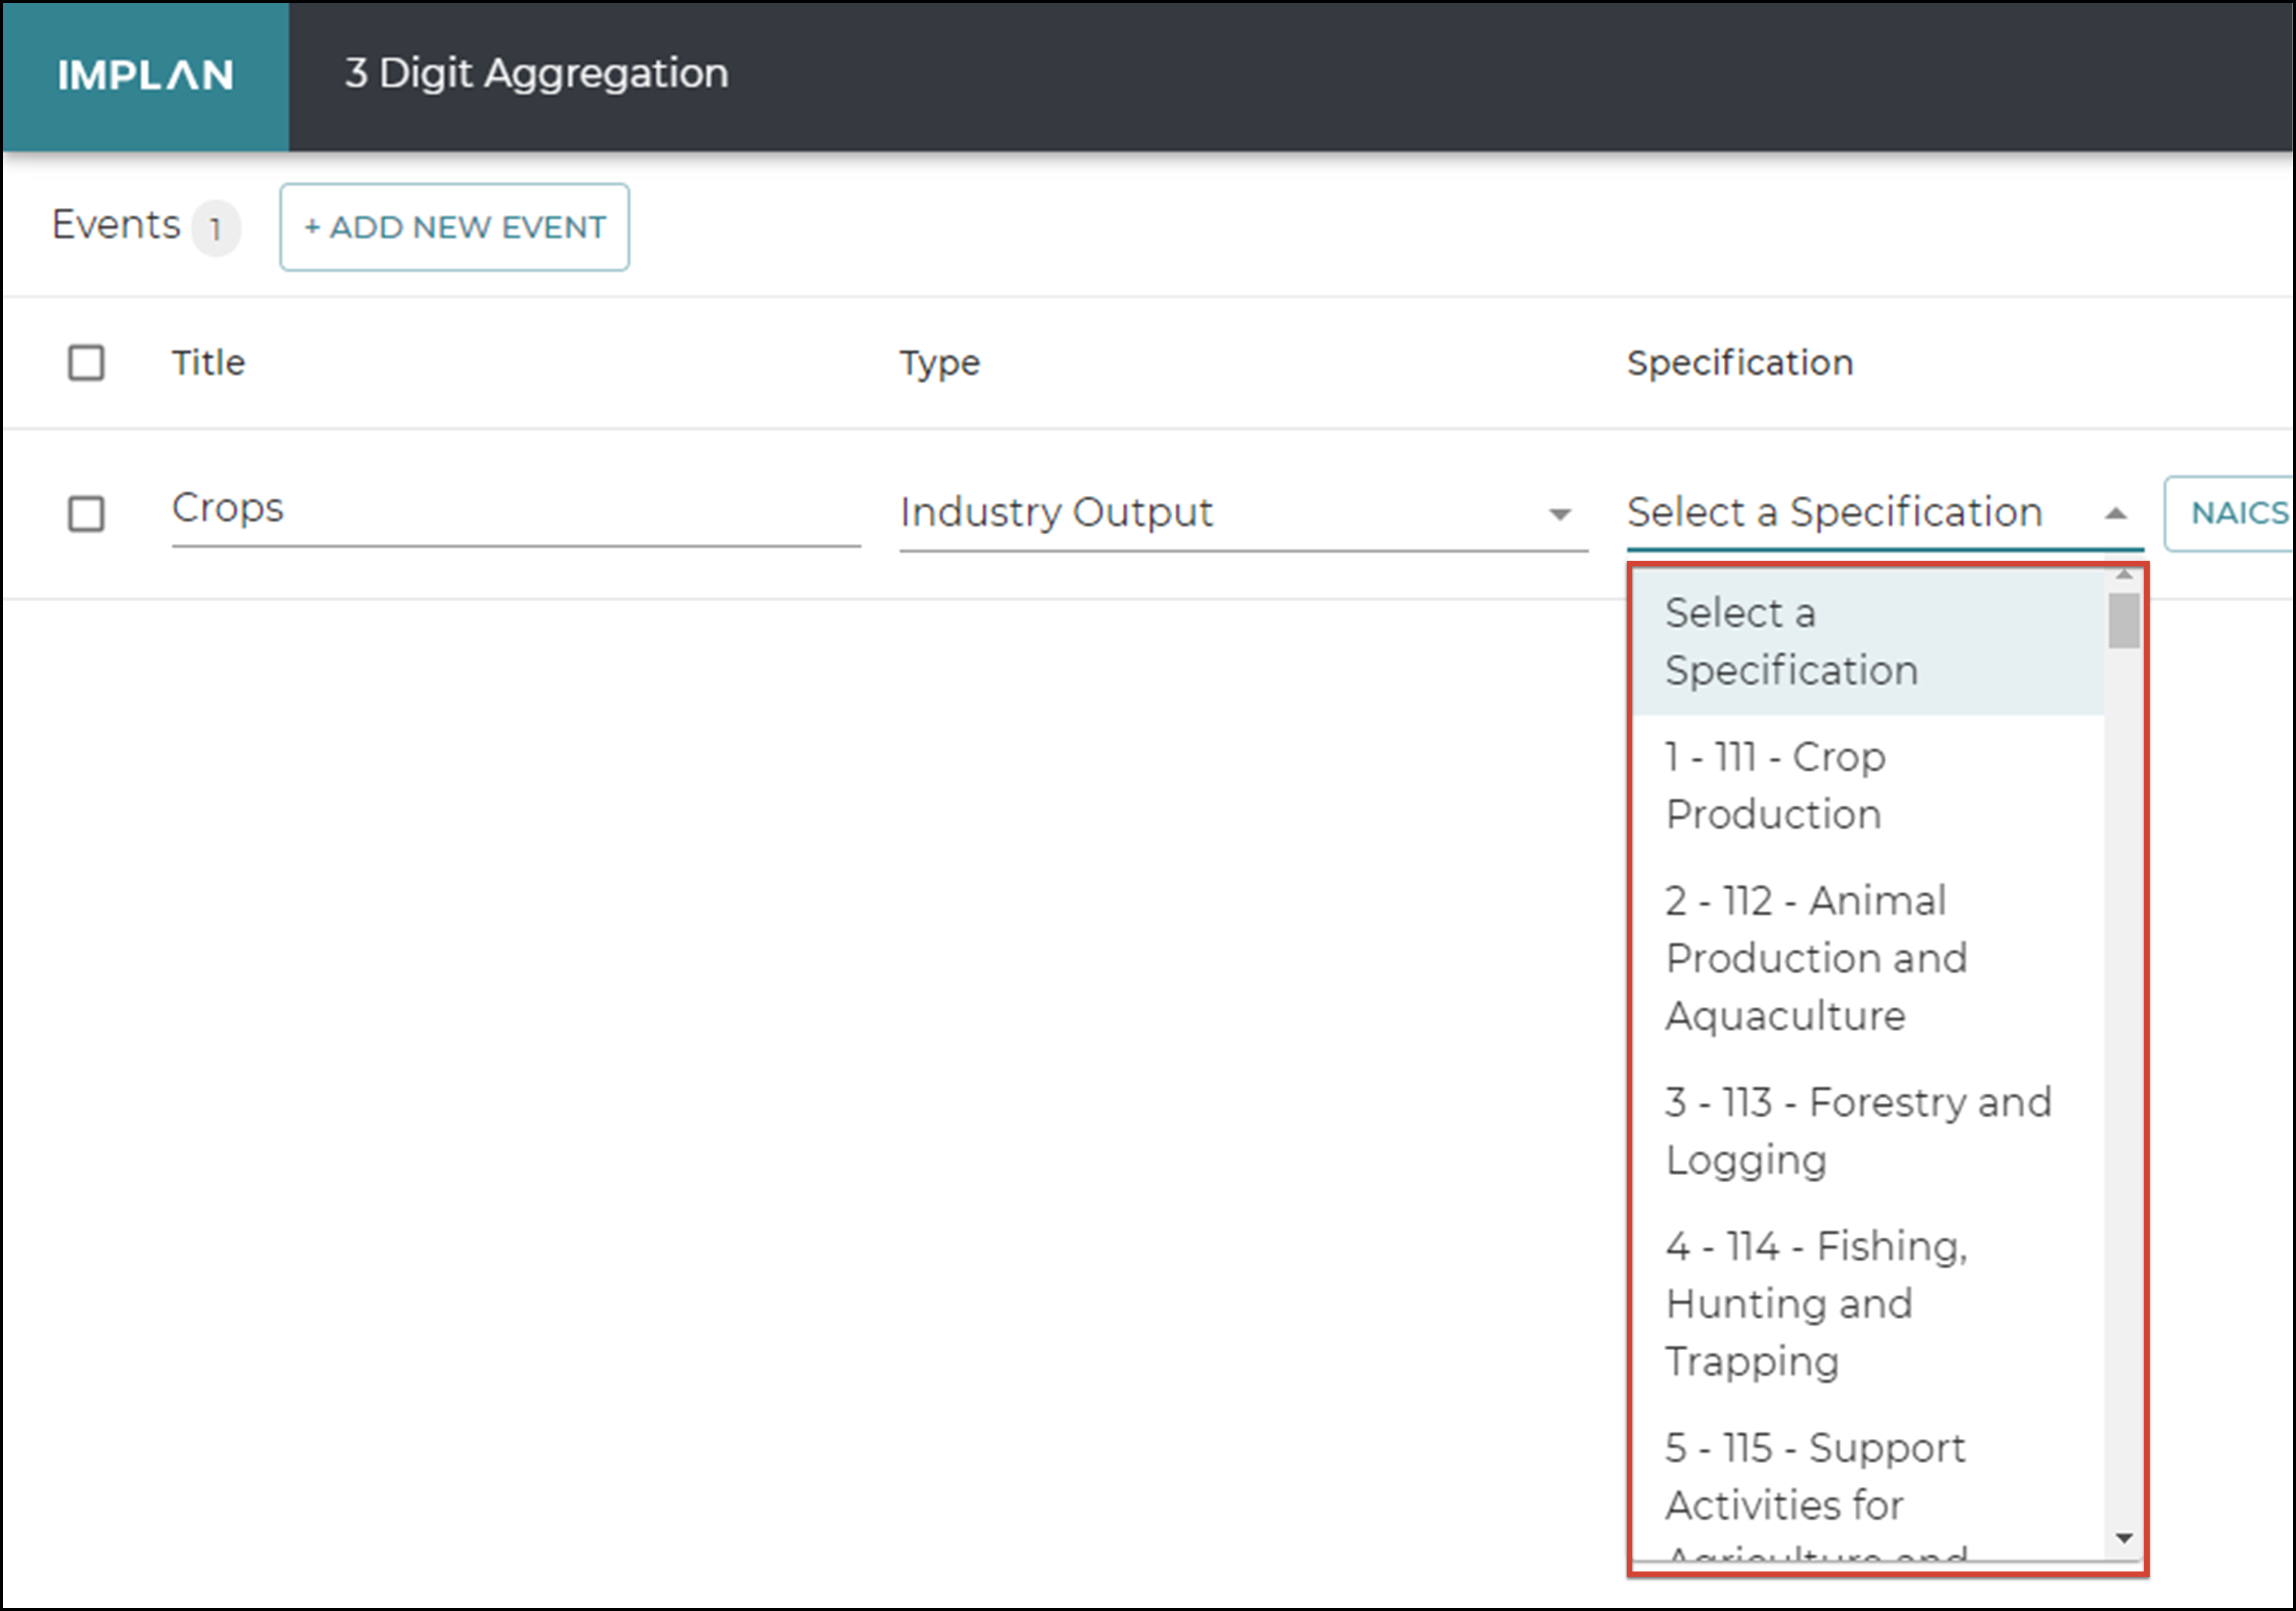The height and width of the screenshot is (1611, 2296).
Task: Click the 3 Digit Aggregation header
Action: [534, 72]
